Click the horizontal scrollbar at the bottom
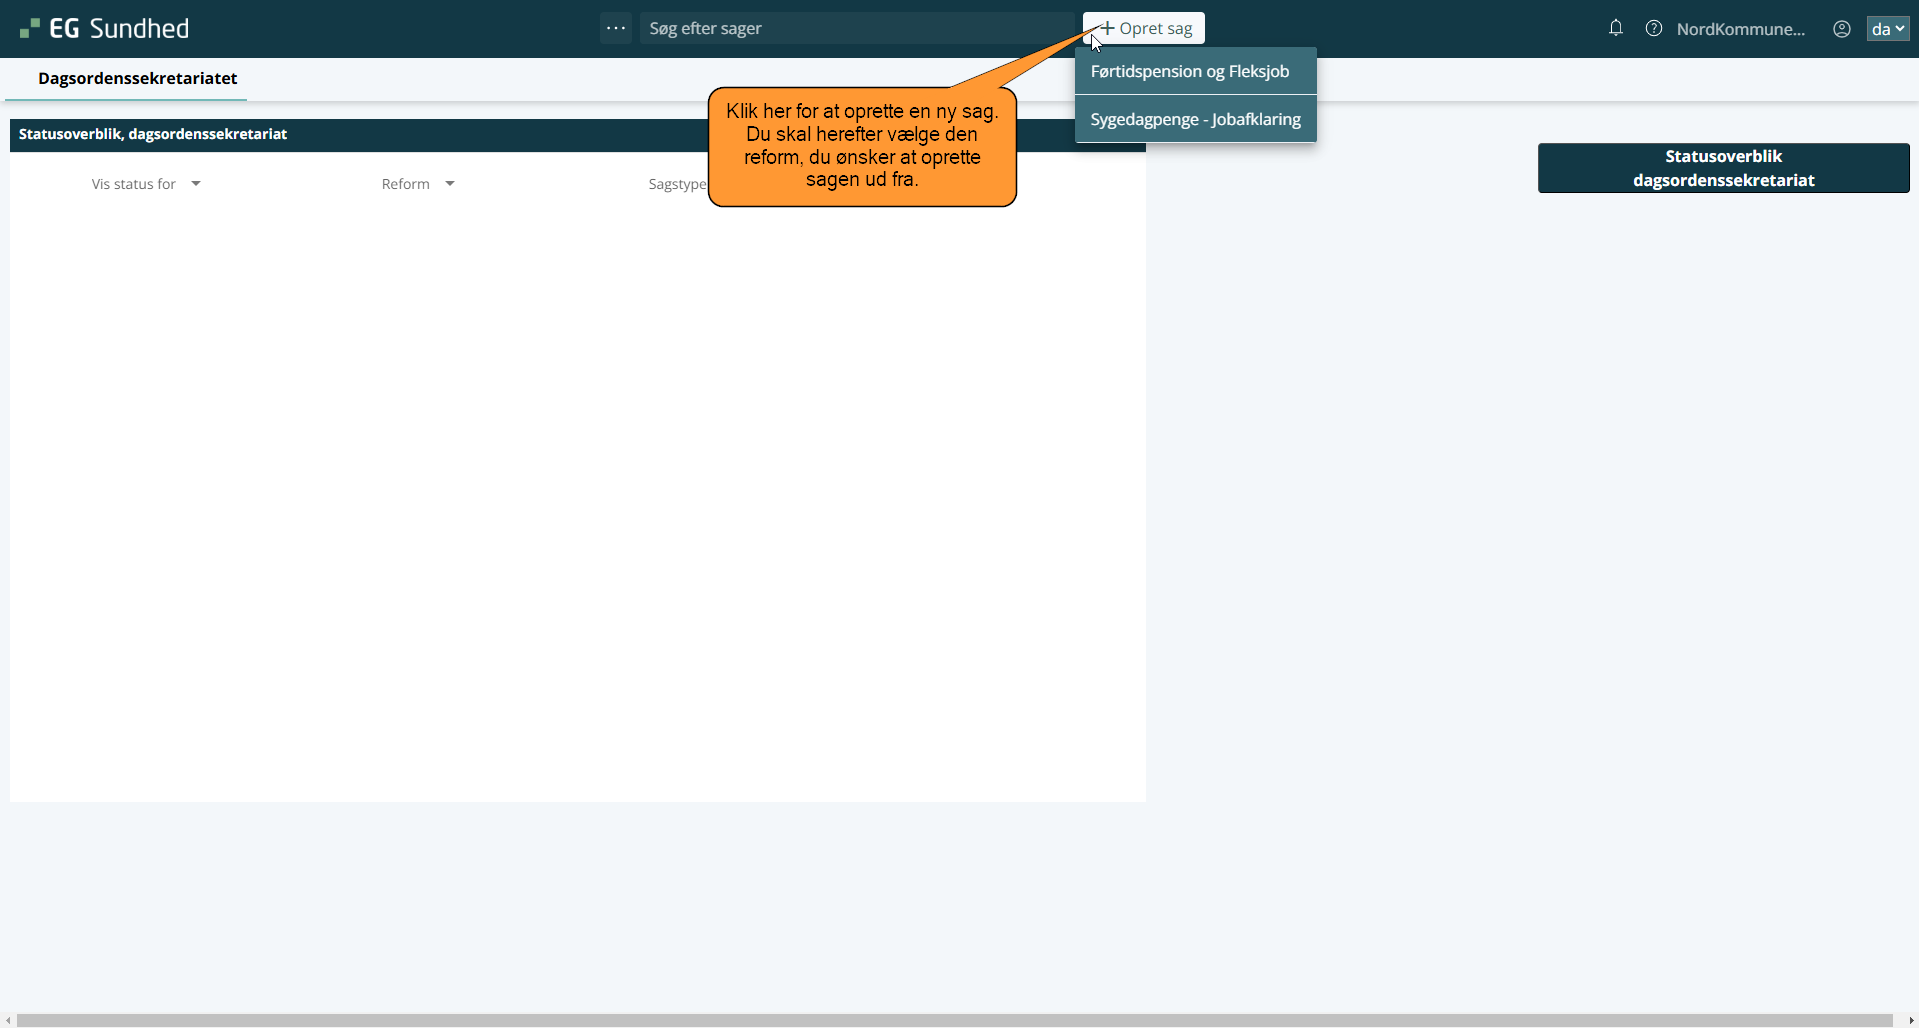 (955, 1020)
